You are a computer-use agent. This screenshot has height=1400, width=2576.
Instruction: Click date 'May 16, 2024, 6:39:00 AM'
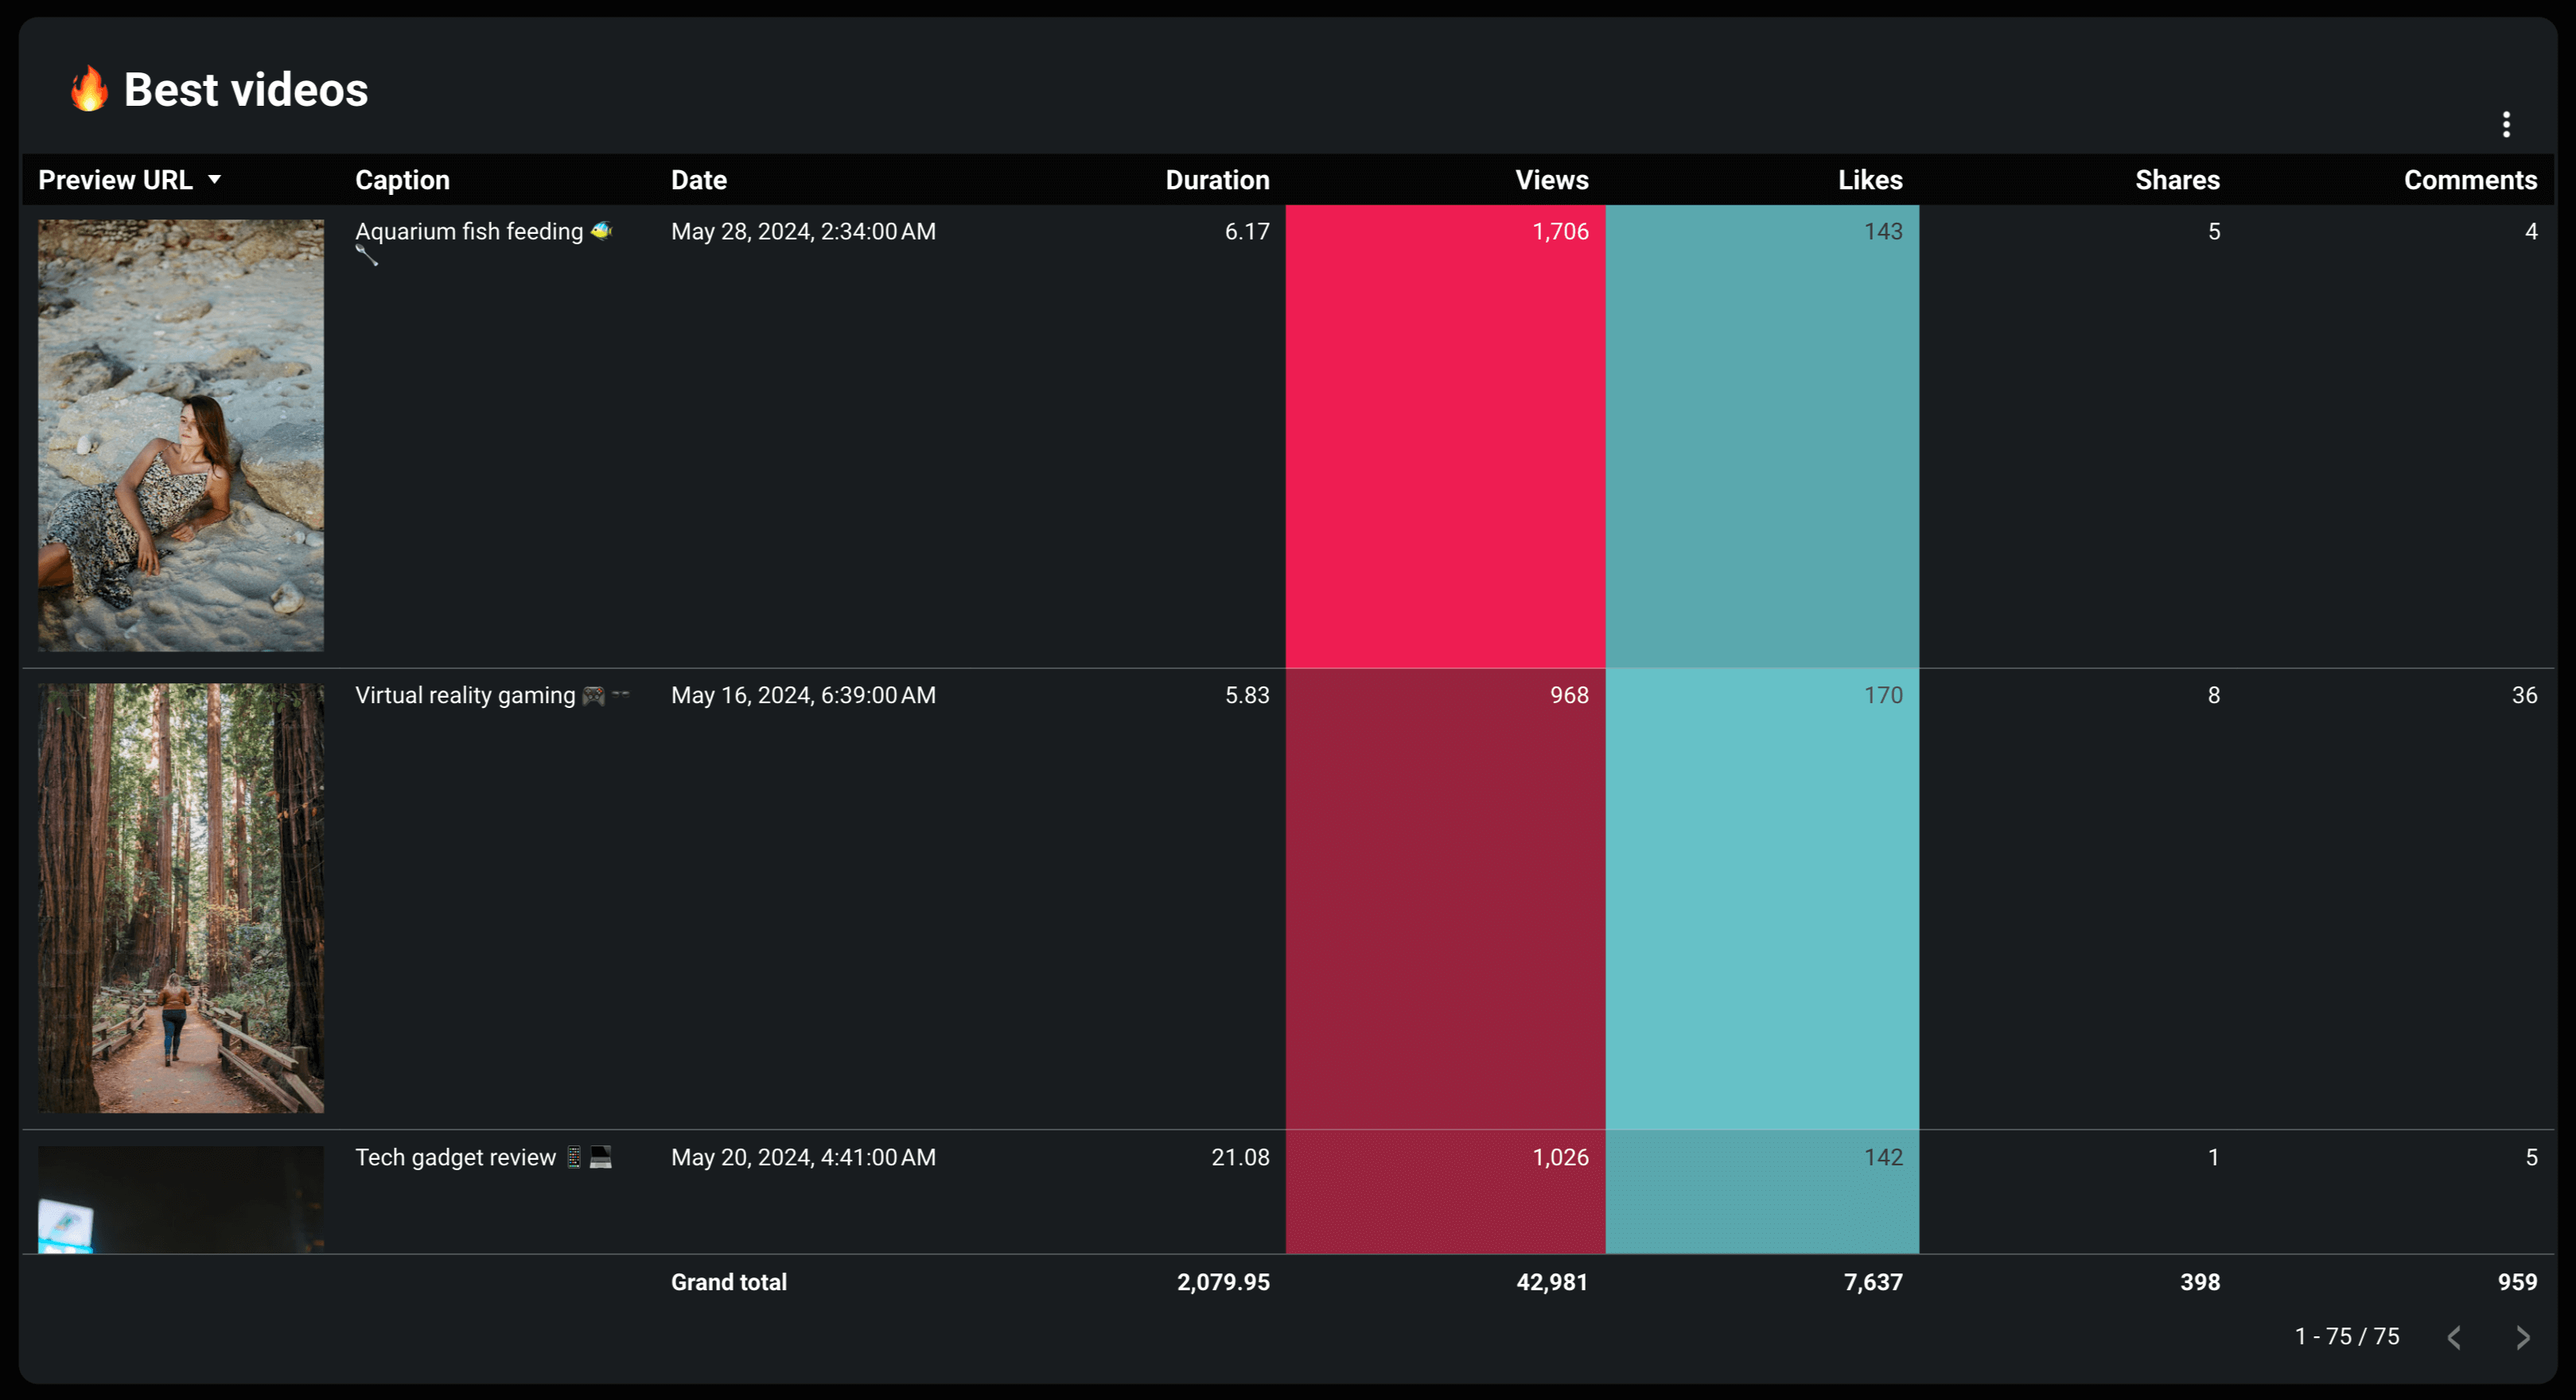click(803, 695)
